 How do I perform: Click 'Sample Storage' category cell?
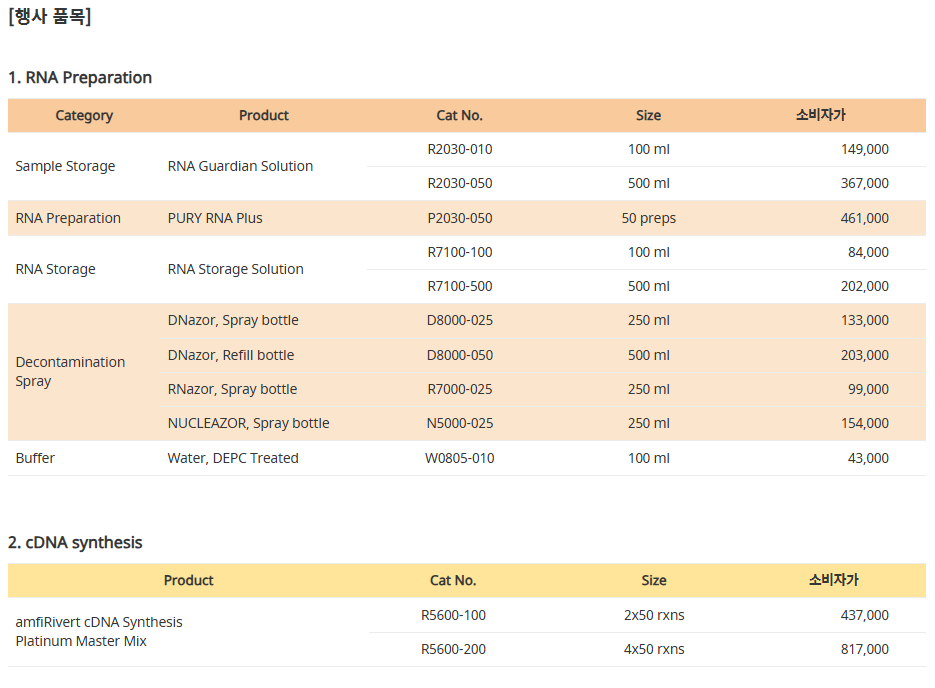click(x=65, y=166)
